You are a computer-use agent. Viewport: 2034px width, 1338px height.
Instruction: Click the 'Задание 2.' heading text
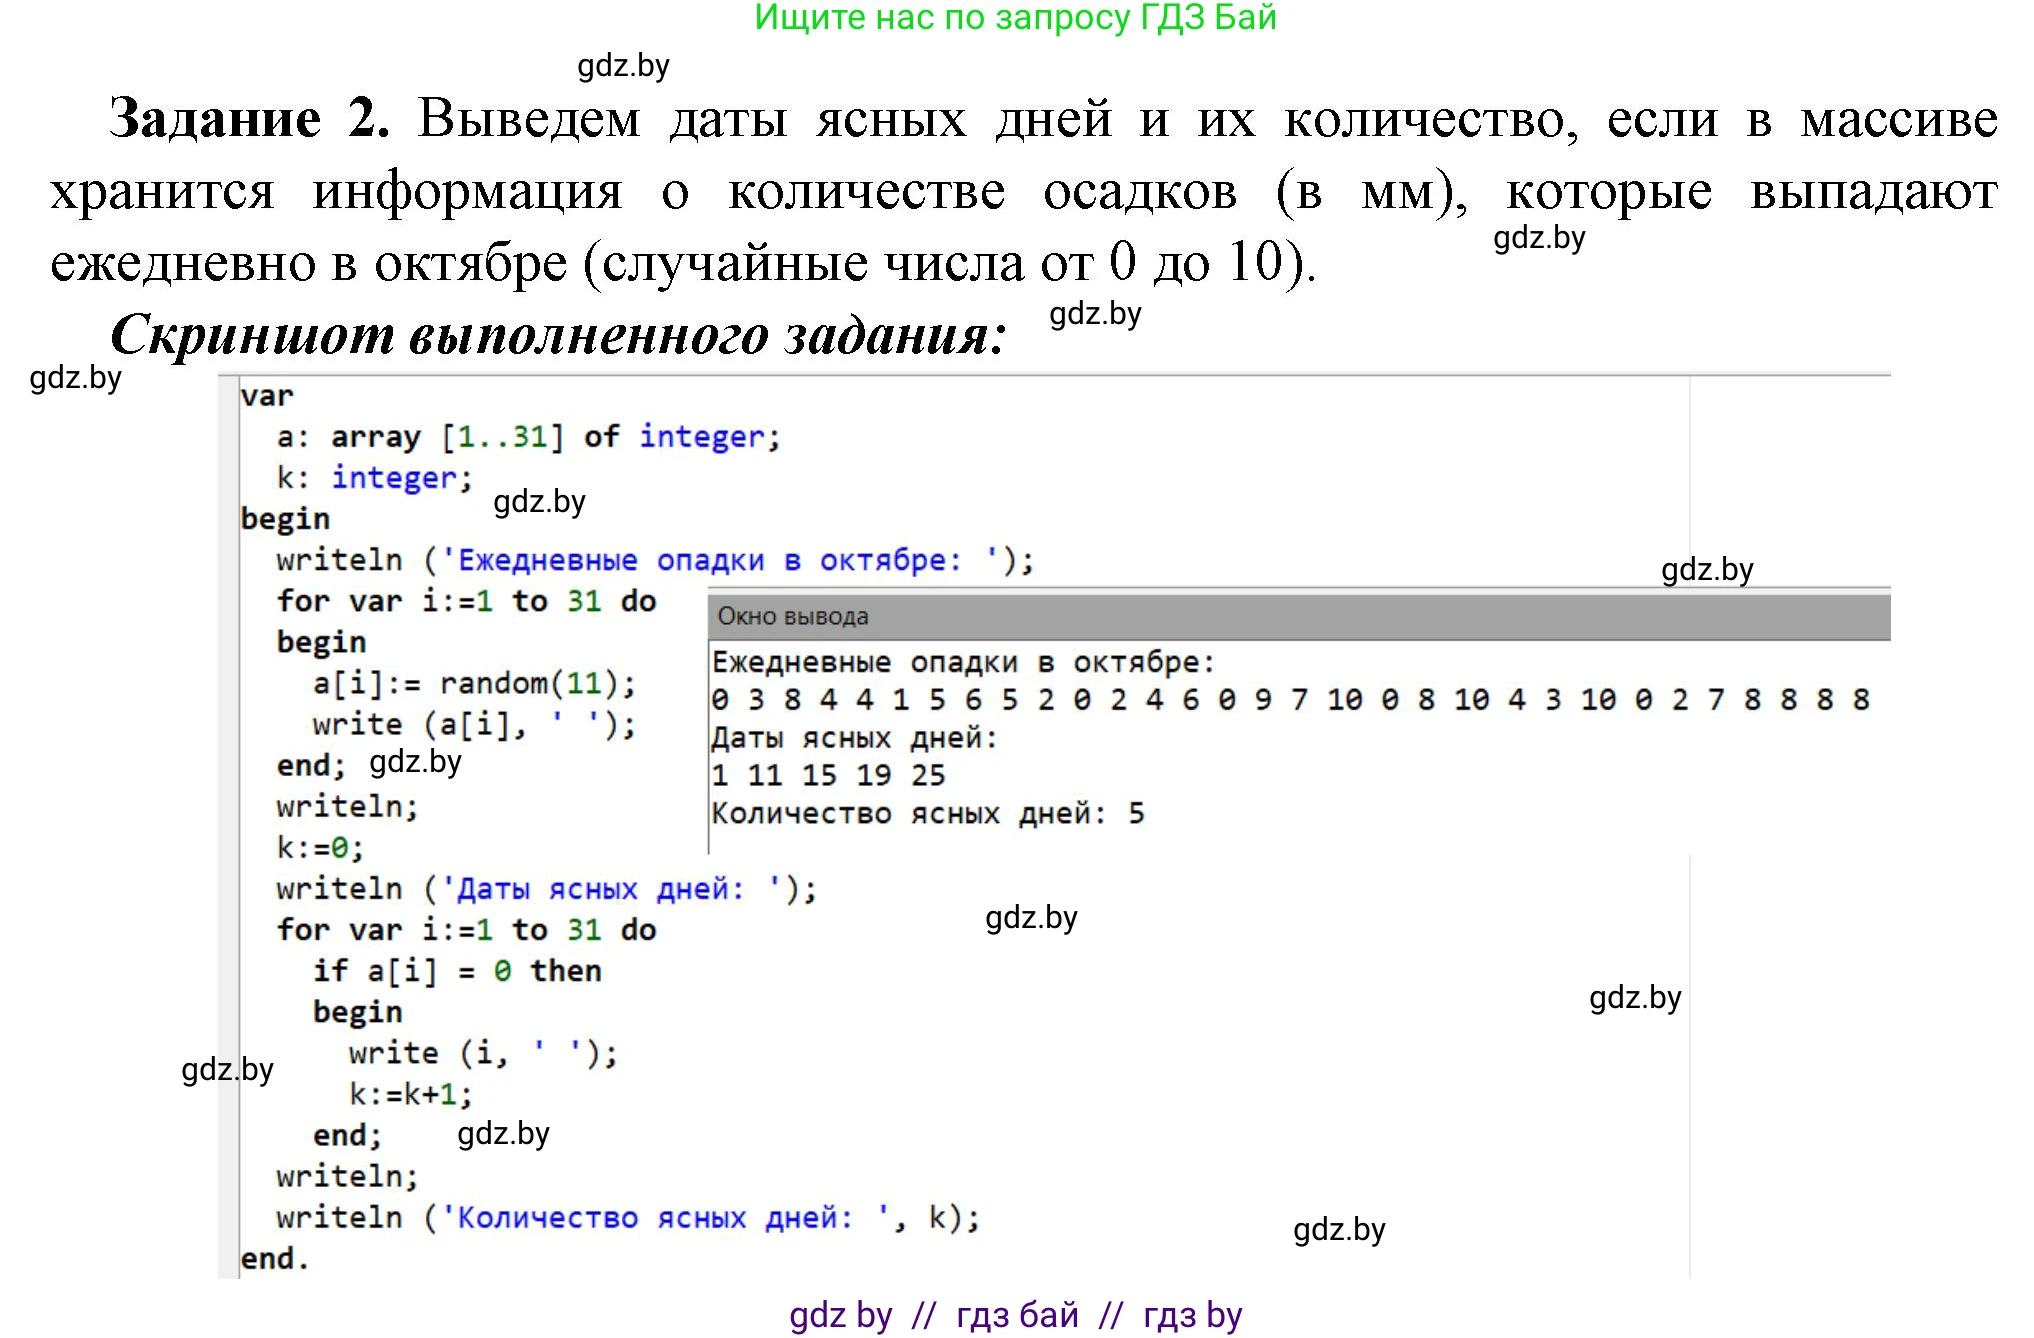pyautogui.click(x=249, y=119)
